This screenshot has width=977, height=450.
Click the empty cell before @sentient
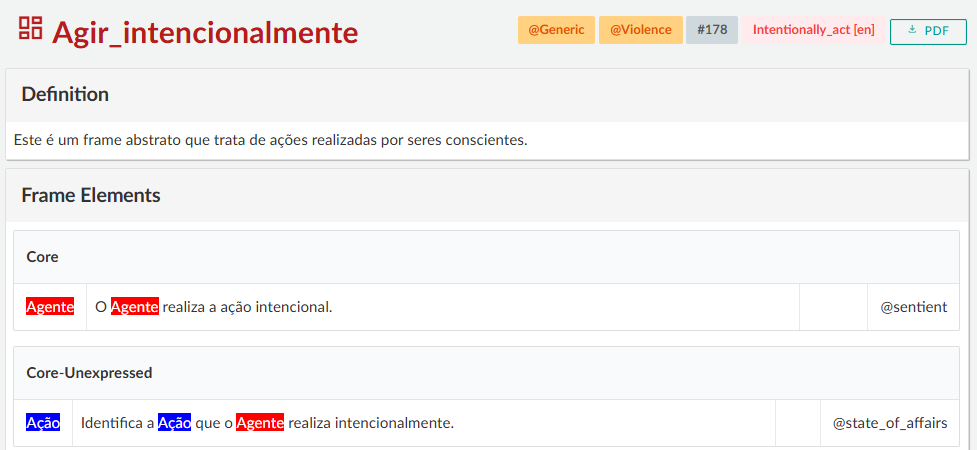pyautogui.click(x=833, y=307)
